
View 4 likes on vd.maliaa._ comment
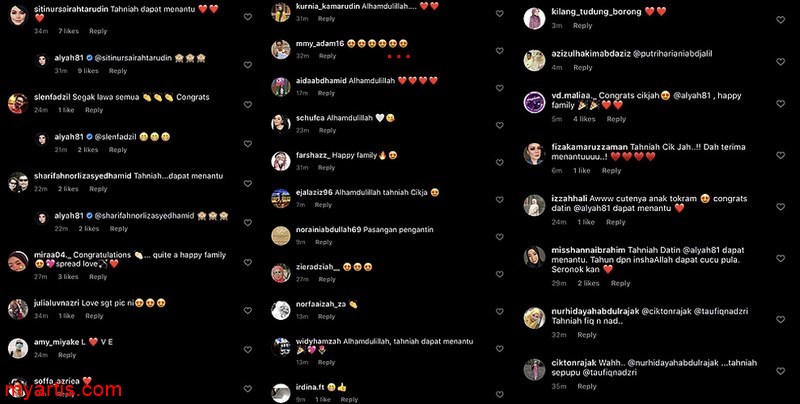click(584, 119)
